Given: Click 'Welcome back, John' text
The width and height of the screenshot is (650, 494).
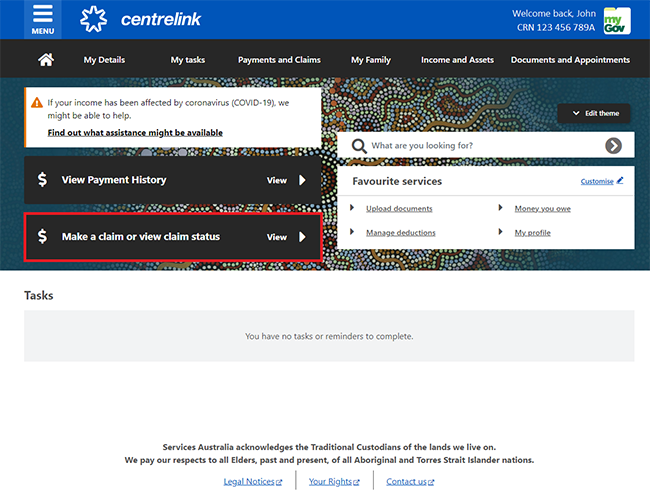Looking at the screenshot, I should click(x=554, y=13).
